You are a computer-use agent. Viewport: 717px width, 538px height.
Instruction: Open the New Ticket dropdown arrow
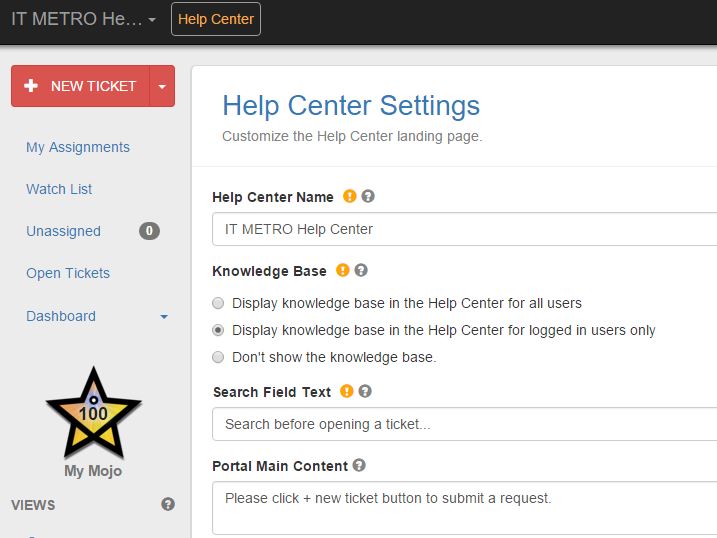pos(162,86)
